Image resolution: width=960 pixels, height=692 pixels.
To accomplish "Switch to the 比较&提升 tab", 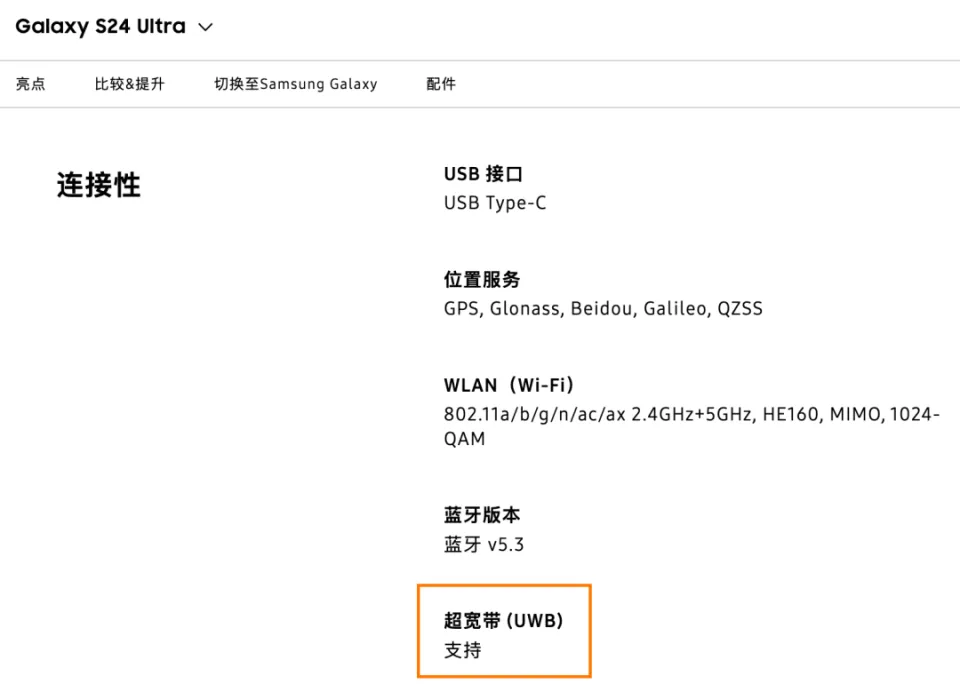I will pos(130,84).
